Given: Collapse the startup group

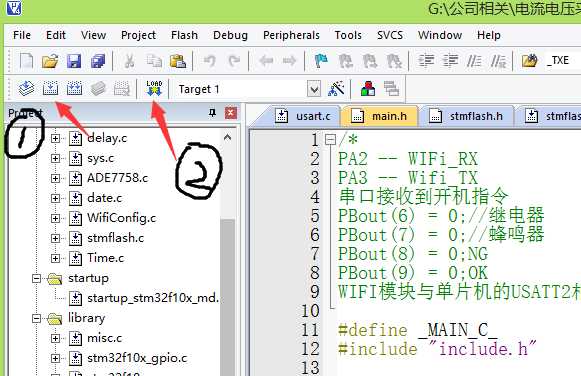Looking at the screenshot, I should (x=36, y=278).
